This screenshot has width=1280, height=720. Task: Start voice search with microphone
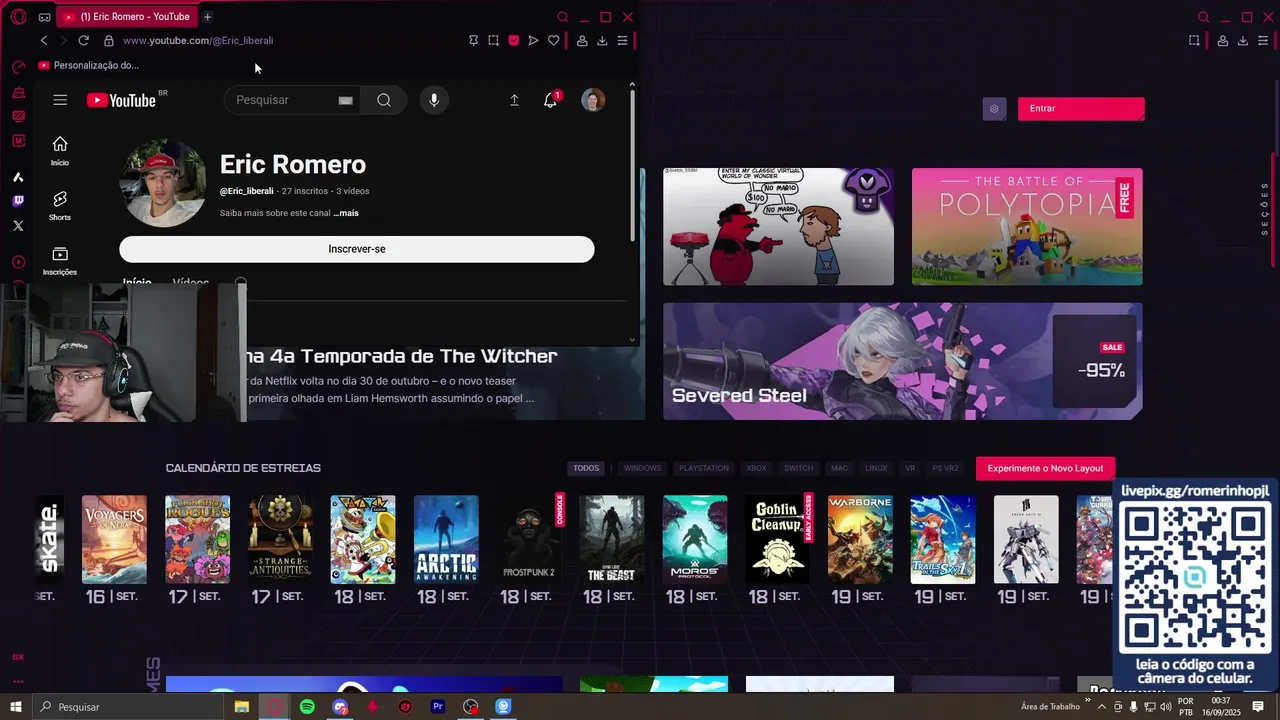pyautogui.click(x=434, y=100)
